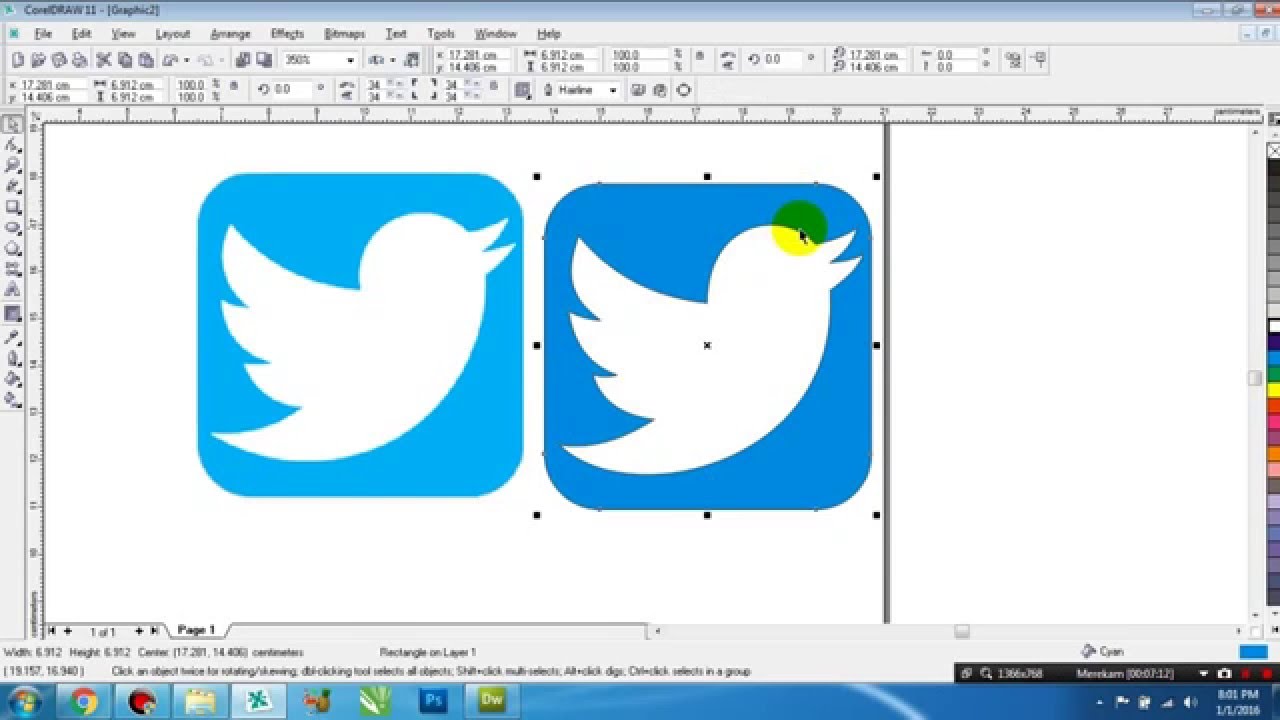The image size is (1280, 720).
Task: Select the Rectangle tool in the toolbox
Action: point(13,207)
